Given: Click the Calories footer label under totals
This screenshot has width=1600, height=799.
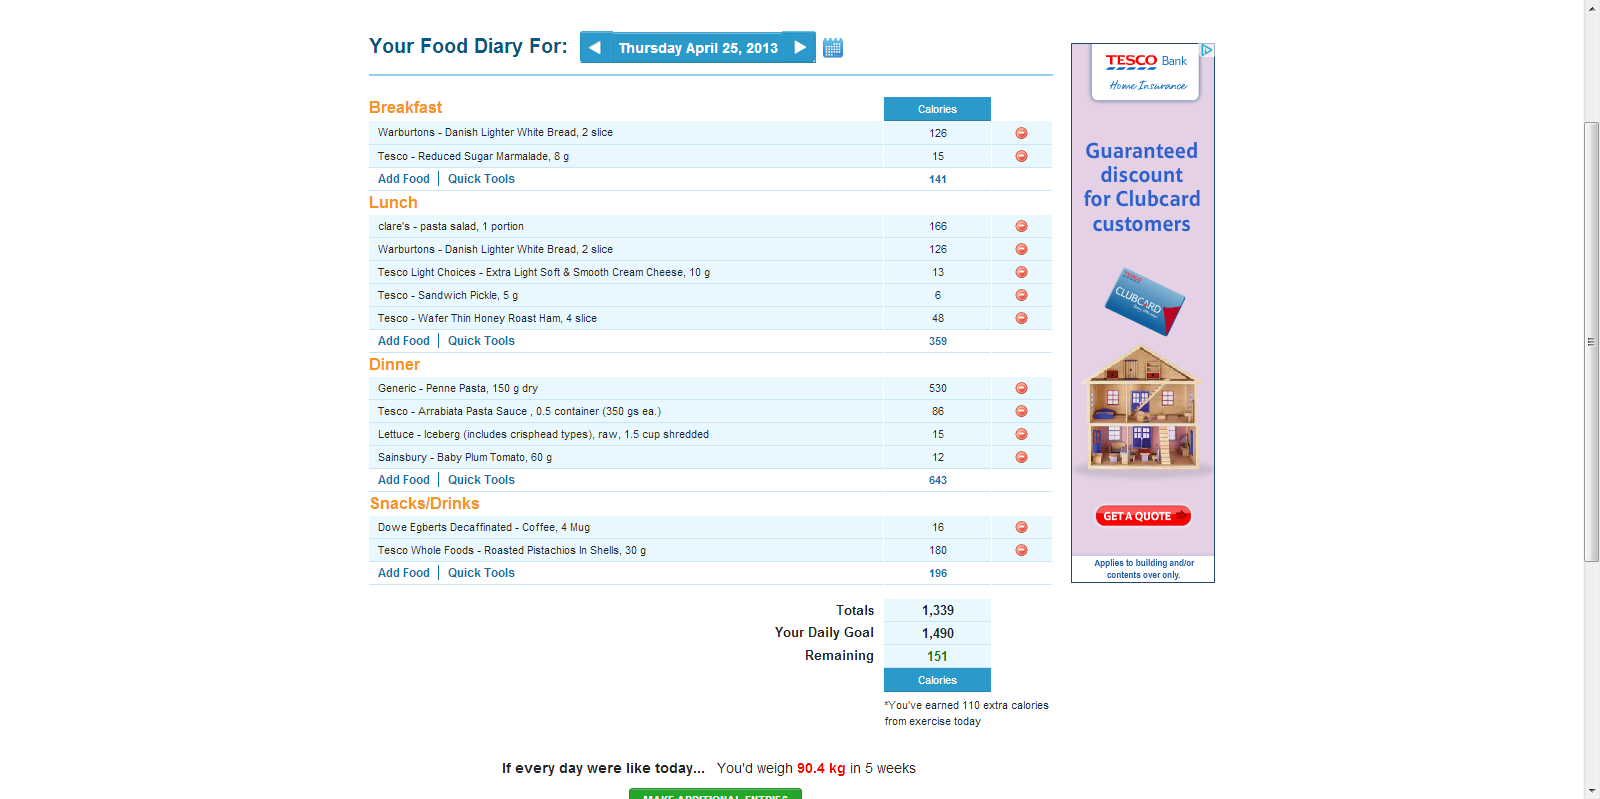Looking at the screenshot, I should pyautogui.click(x=937, y=680).
